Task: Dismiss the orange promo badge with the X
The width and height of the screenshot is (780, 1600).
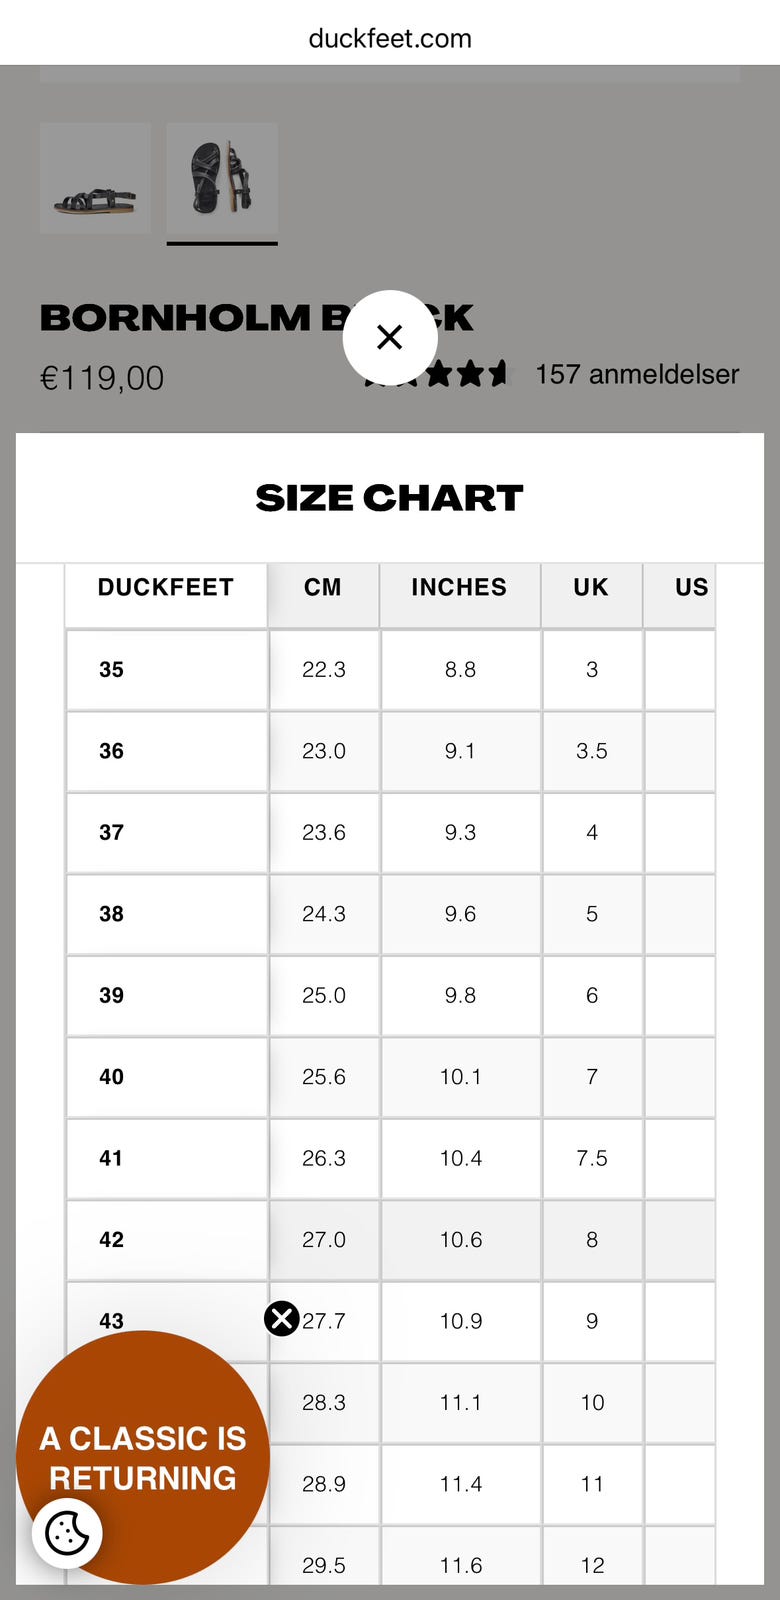Action: (x=282, y=1319)
